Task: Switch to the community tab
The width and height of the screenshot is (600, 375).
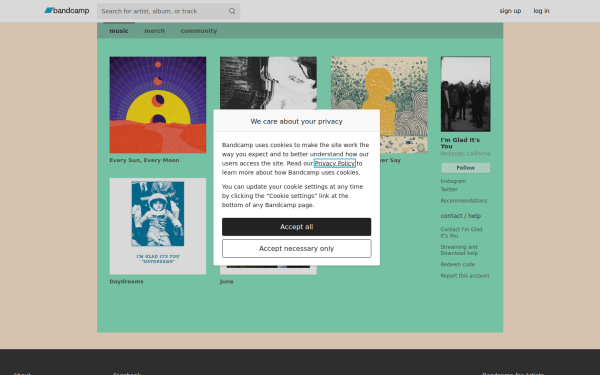Action: tap(199, 31)
